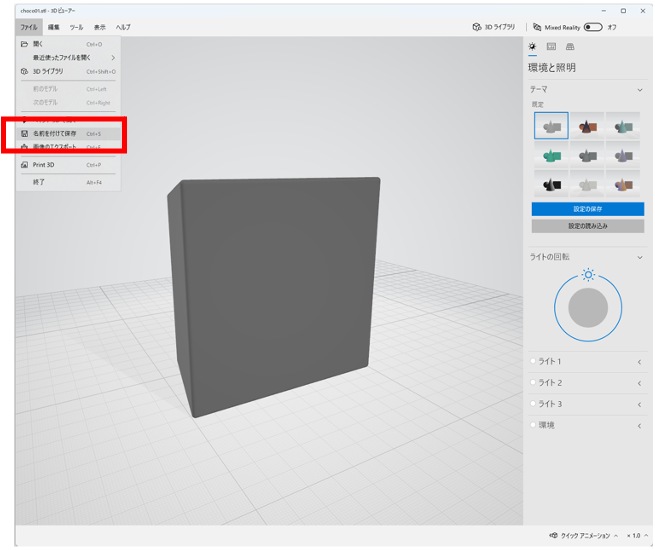Click the Mixed Reality icon
Image resolution: width=655 pixels, height=550 pixels.
(537, 27)
